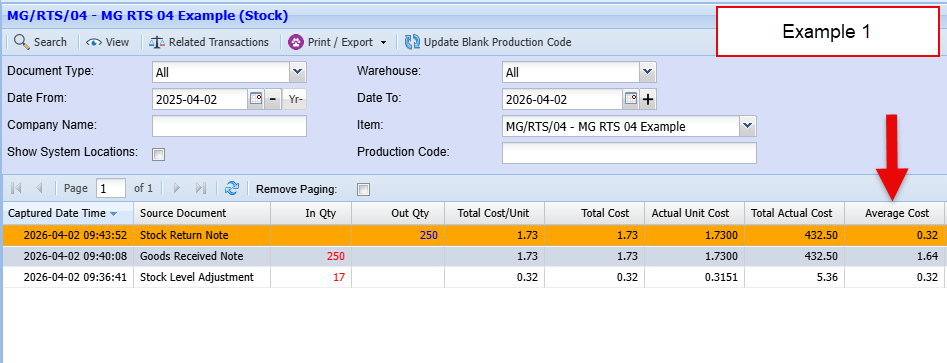This screenshot has width=947, height=363.
Task: Go to last page icon
Action: pyautogui.click(x=201, y=188)
